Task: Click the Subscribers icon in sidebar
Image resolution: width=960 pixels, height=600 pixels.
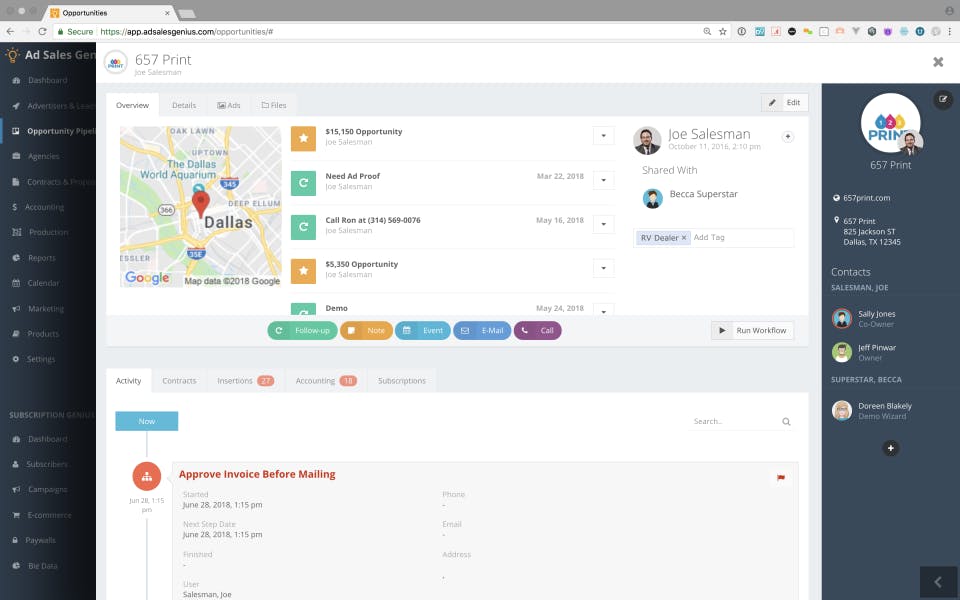Action: (x=15, y=464)
